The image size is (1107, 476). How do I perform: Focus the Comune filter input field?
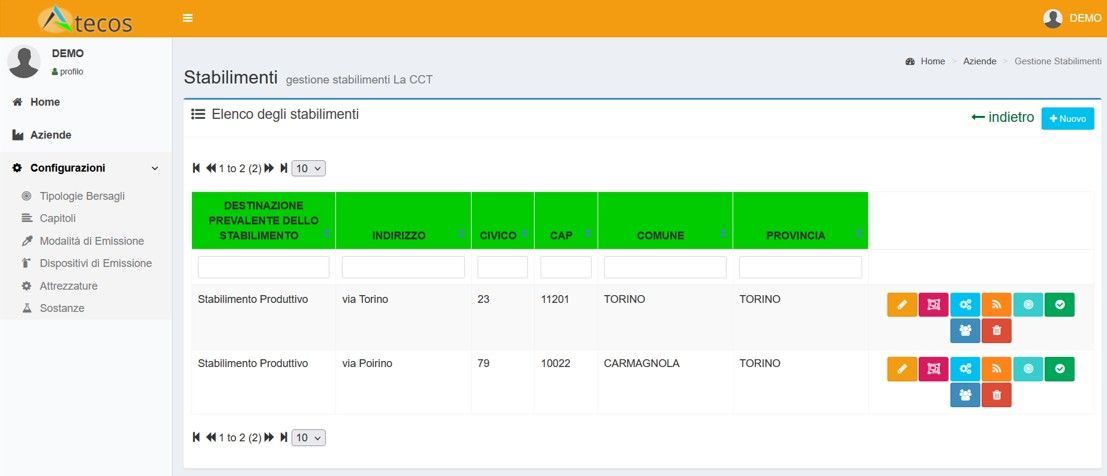665,267
